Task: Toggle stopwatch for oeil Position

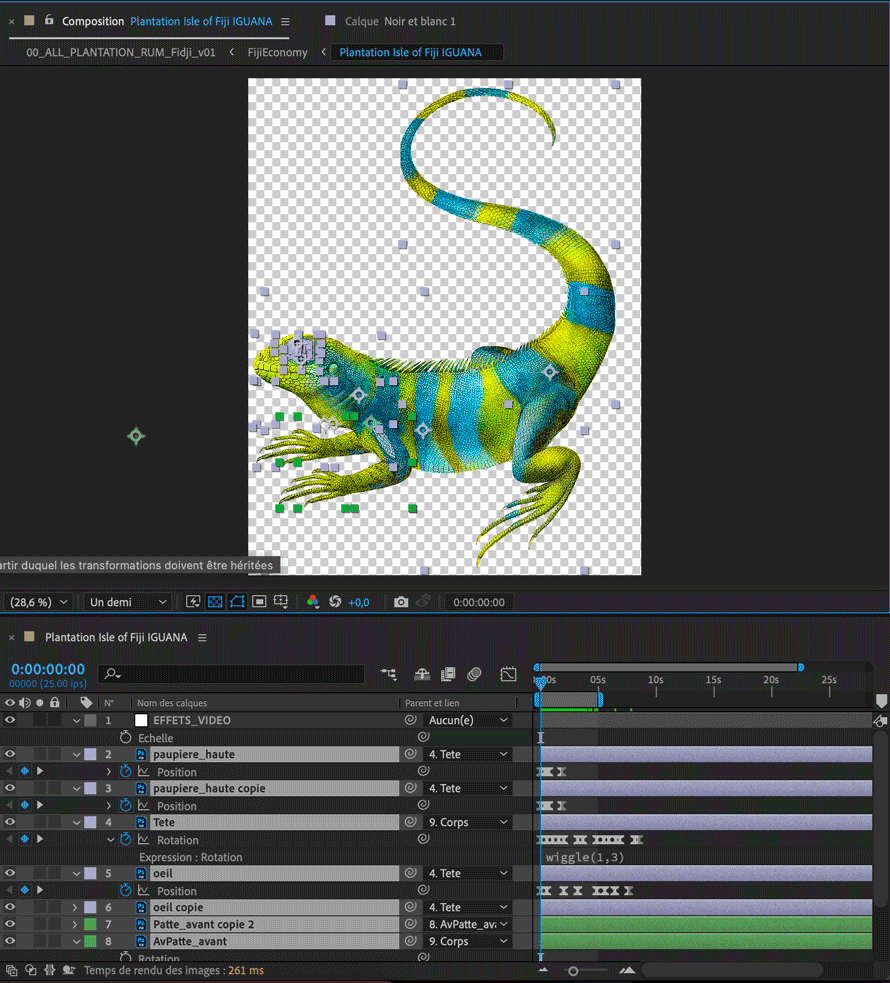Action: pos(125,890)
